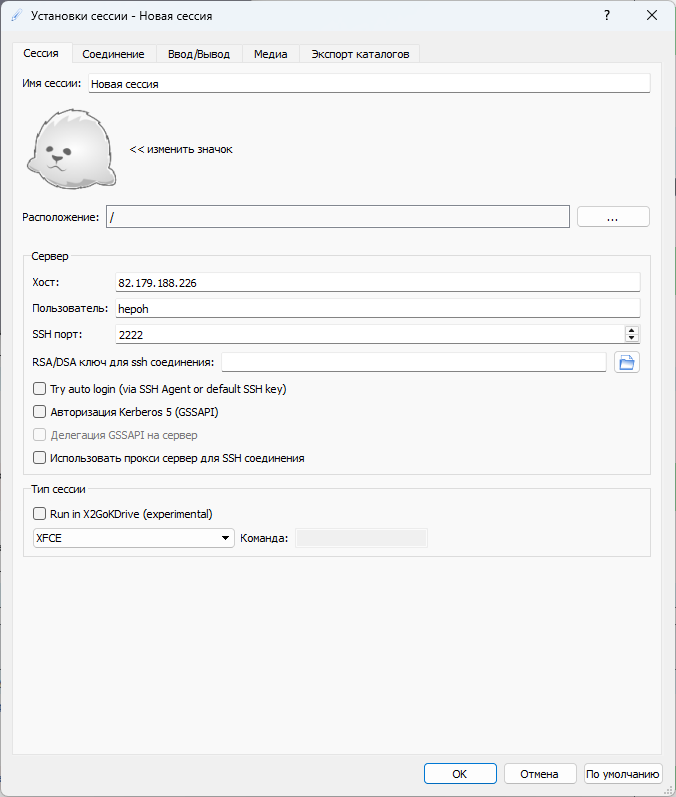Switch to the Соединение tab
Viewport: 676px width, 797px height.
click(113, 54)
